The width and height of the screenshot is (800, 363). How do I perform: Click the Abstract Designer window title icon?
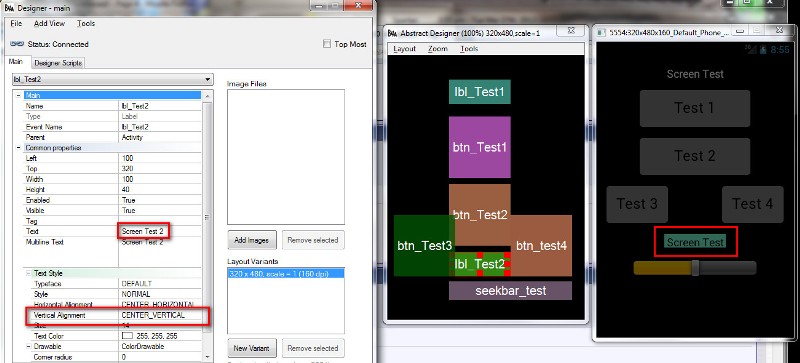click(392, 33)
